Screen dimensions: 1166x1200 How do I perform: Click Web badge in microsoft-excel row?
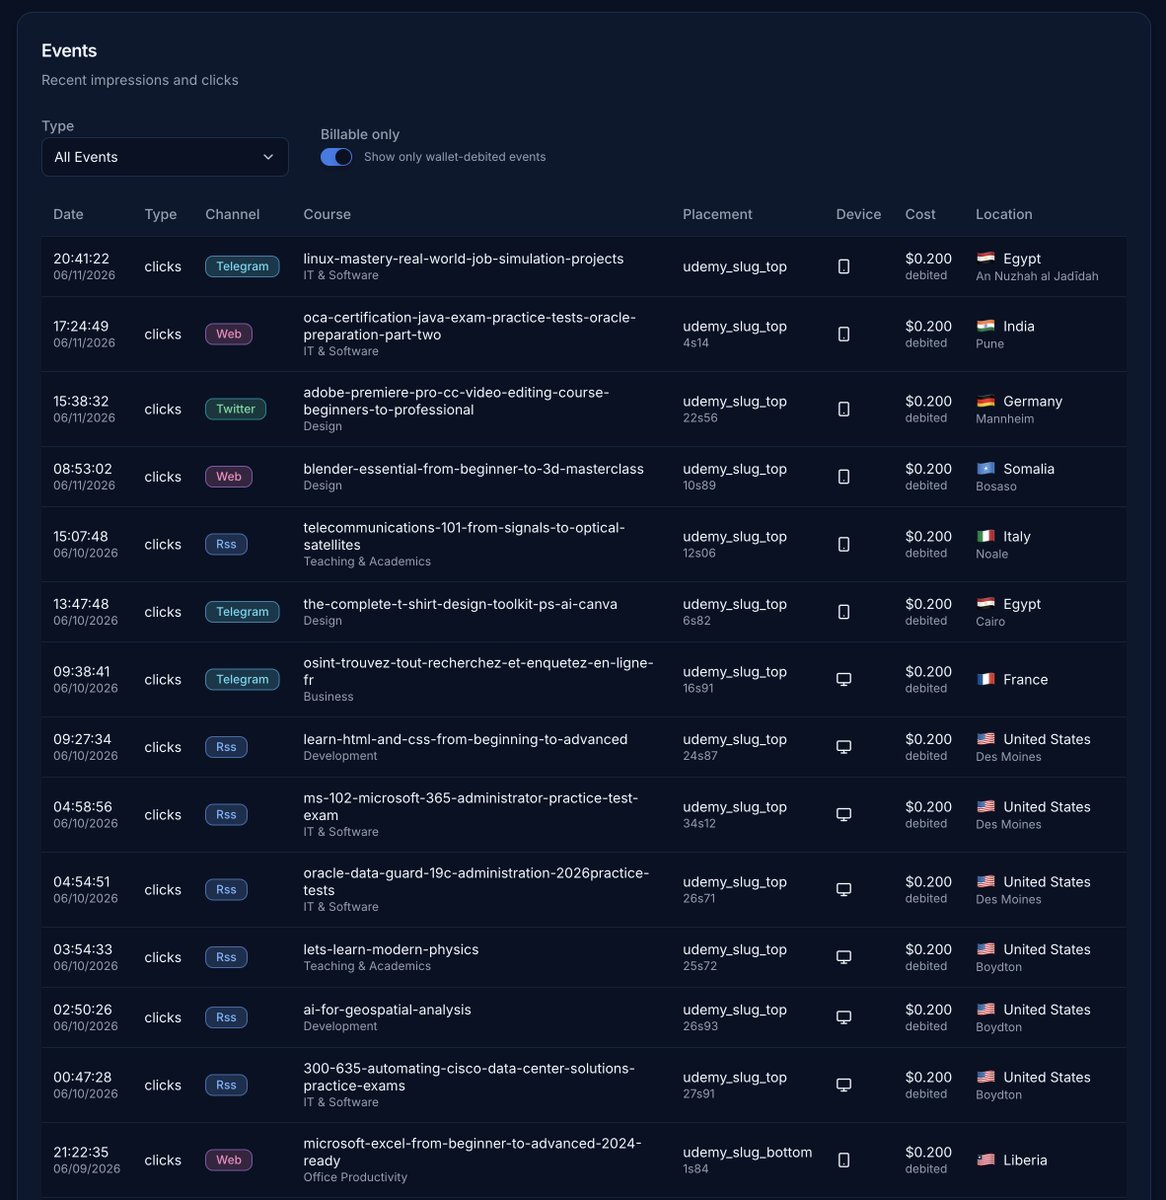[229, 1160]
